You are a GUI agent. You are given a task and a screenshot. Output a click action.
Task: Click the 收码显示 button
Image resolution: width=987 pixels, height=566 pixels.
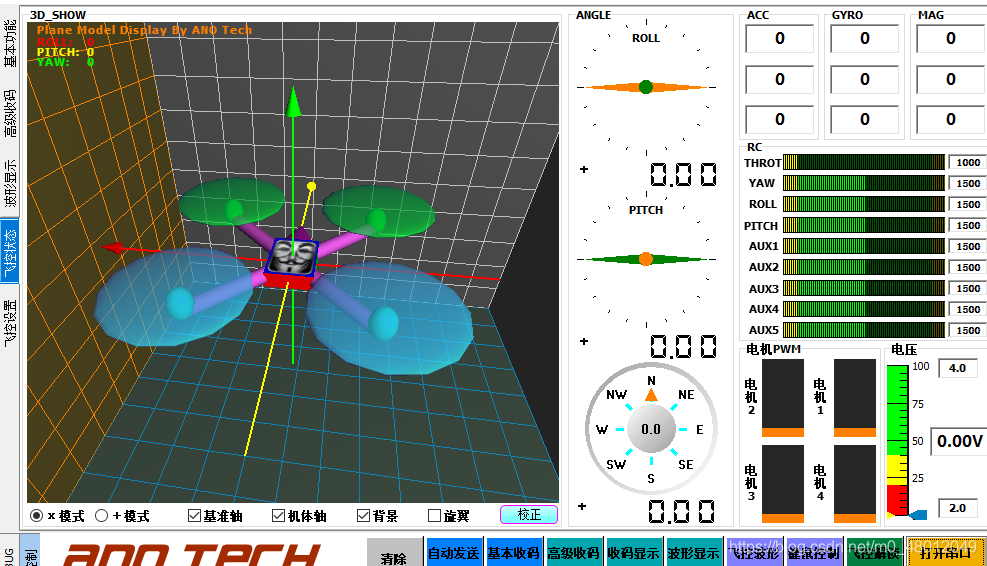coord(633,552)
